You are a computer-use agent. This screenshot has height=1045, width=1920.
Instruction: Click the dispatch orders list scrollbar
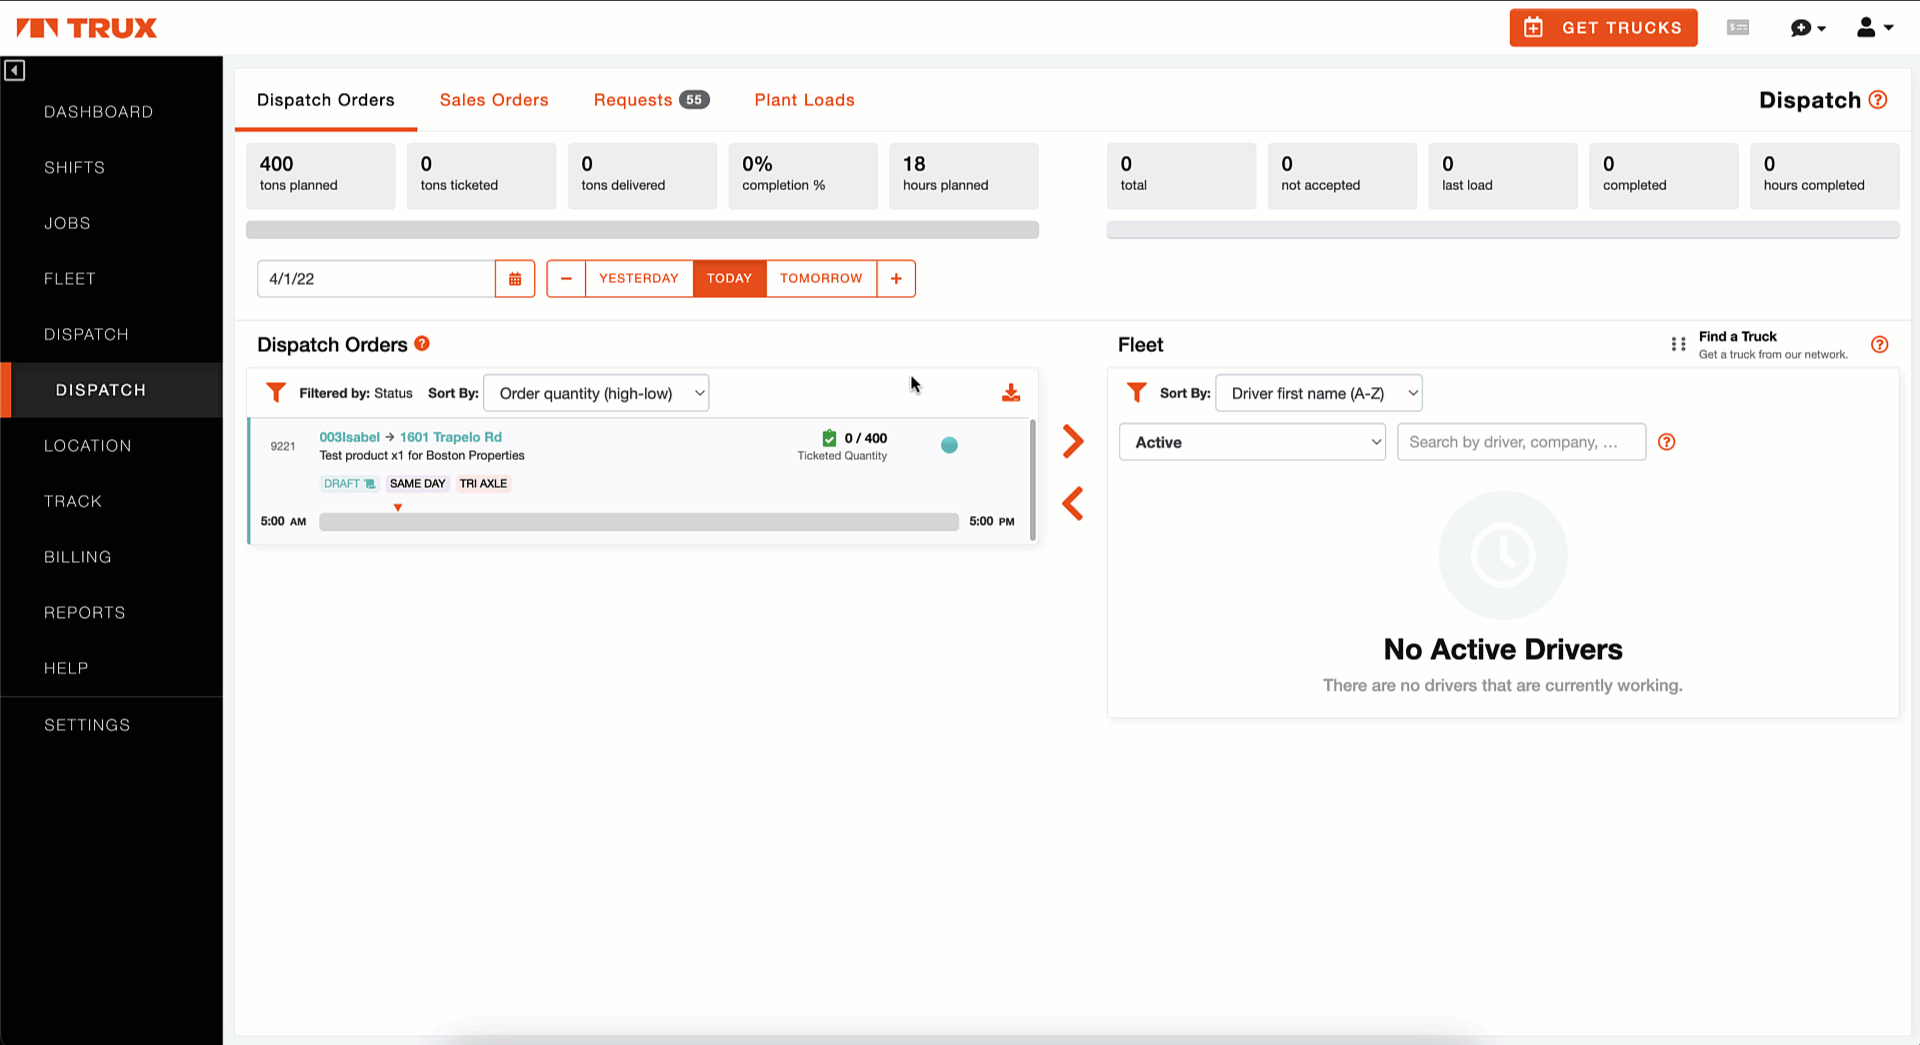(x=1032, y=480)
